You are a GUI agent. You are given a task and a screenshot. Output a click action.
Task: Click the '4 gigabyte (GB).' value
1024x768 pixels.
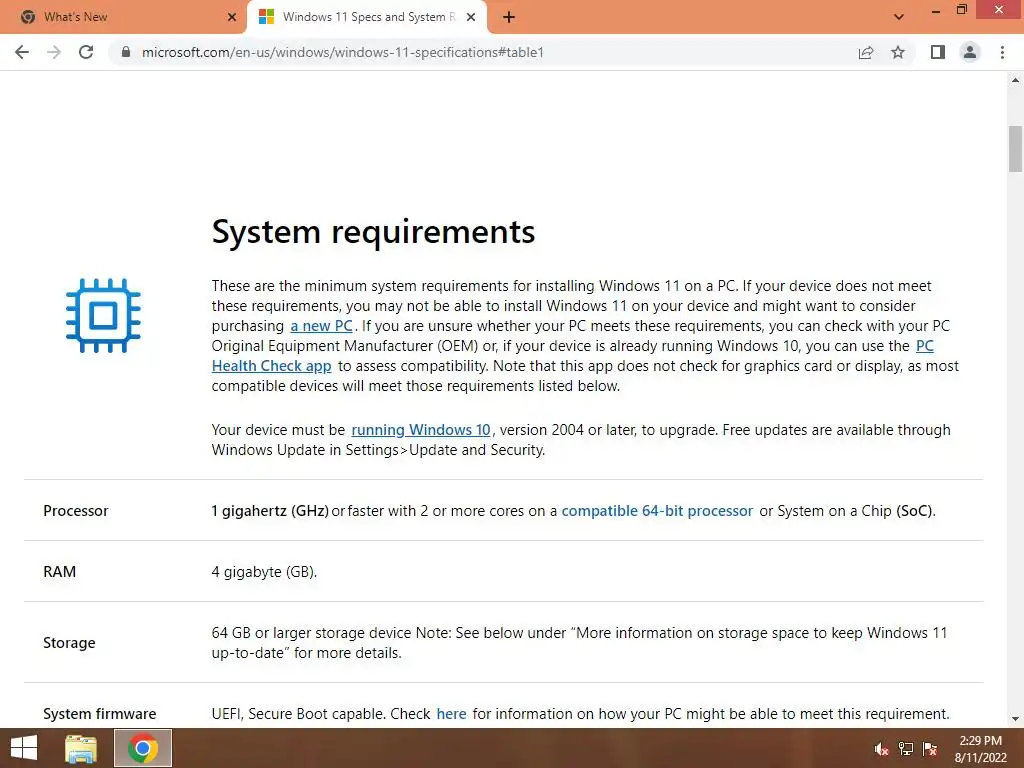click(264, 571)
